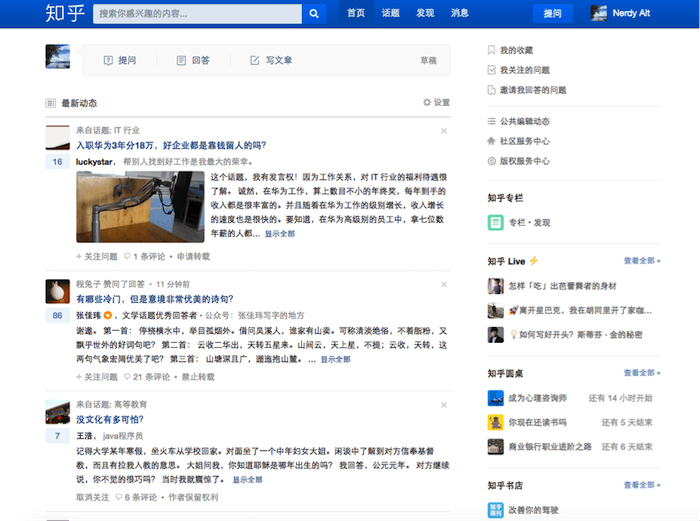Image resolution: width=700 pixels, height=521 pixels.
Task: Click 查看全部 for 知乎 Live
Action: (642, 261)
